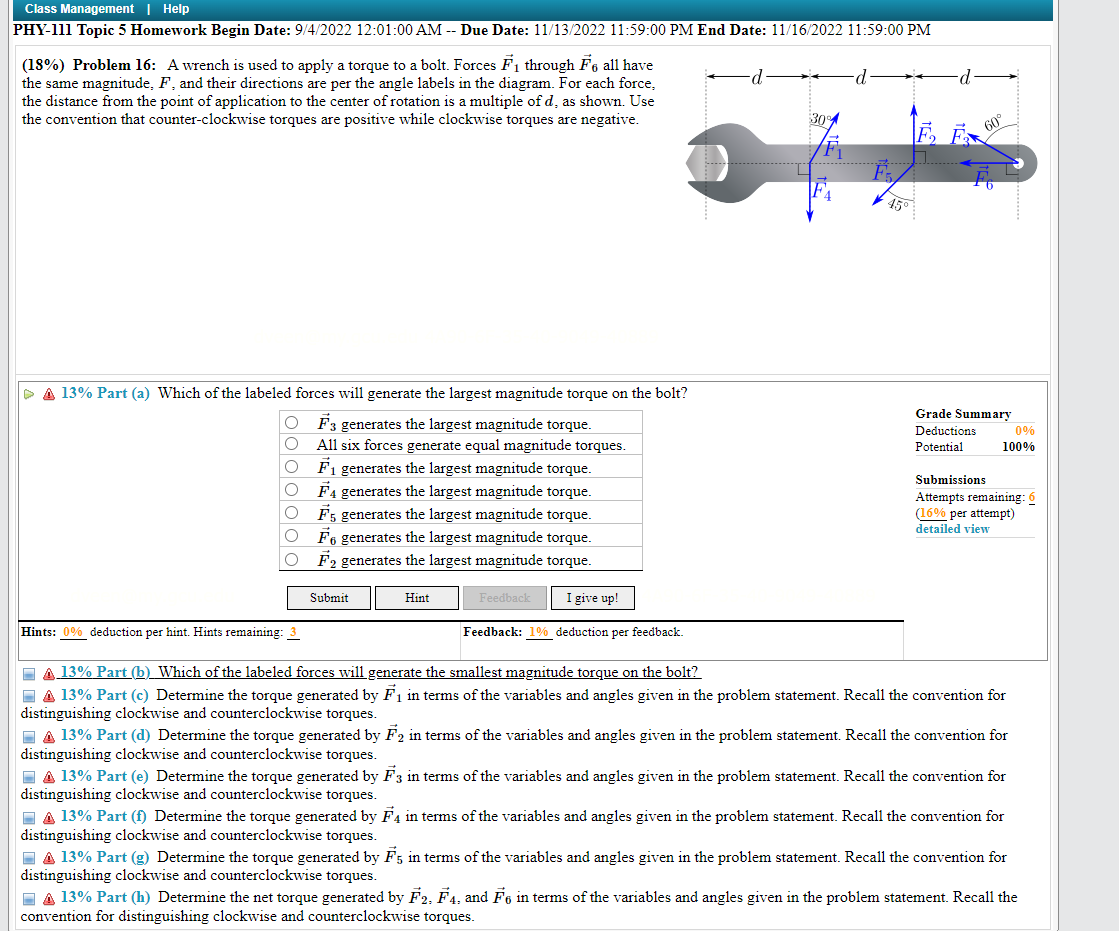Click warning triangle icon for Part (b)
This screenshot has height=931, width=1119.
pyautogui.click(x=49, y=673)
